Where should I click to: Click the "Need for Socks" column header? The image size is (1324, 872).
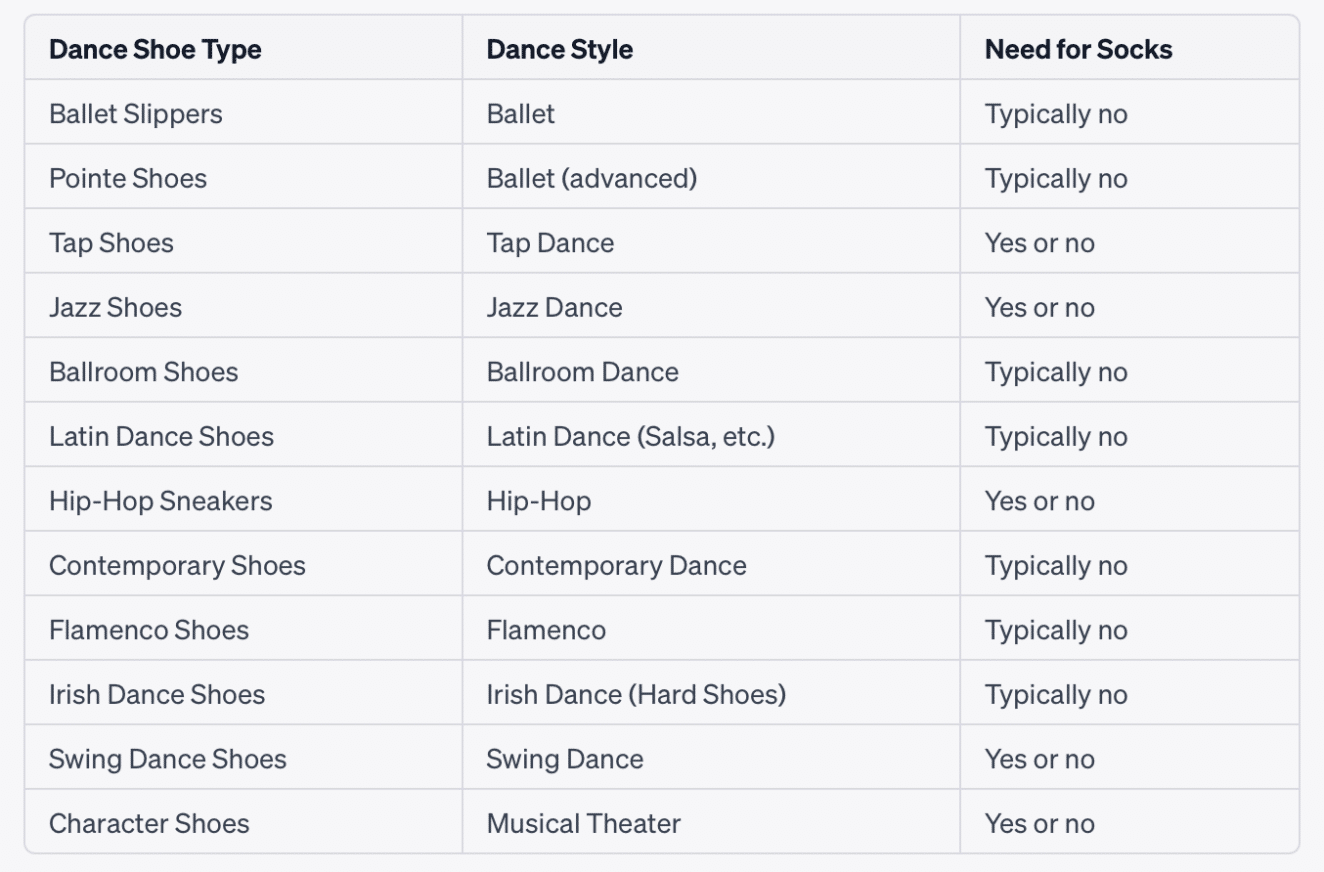pos(1078,49)
